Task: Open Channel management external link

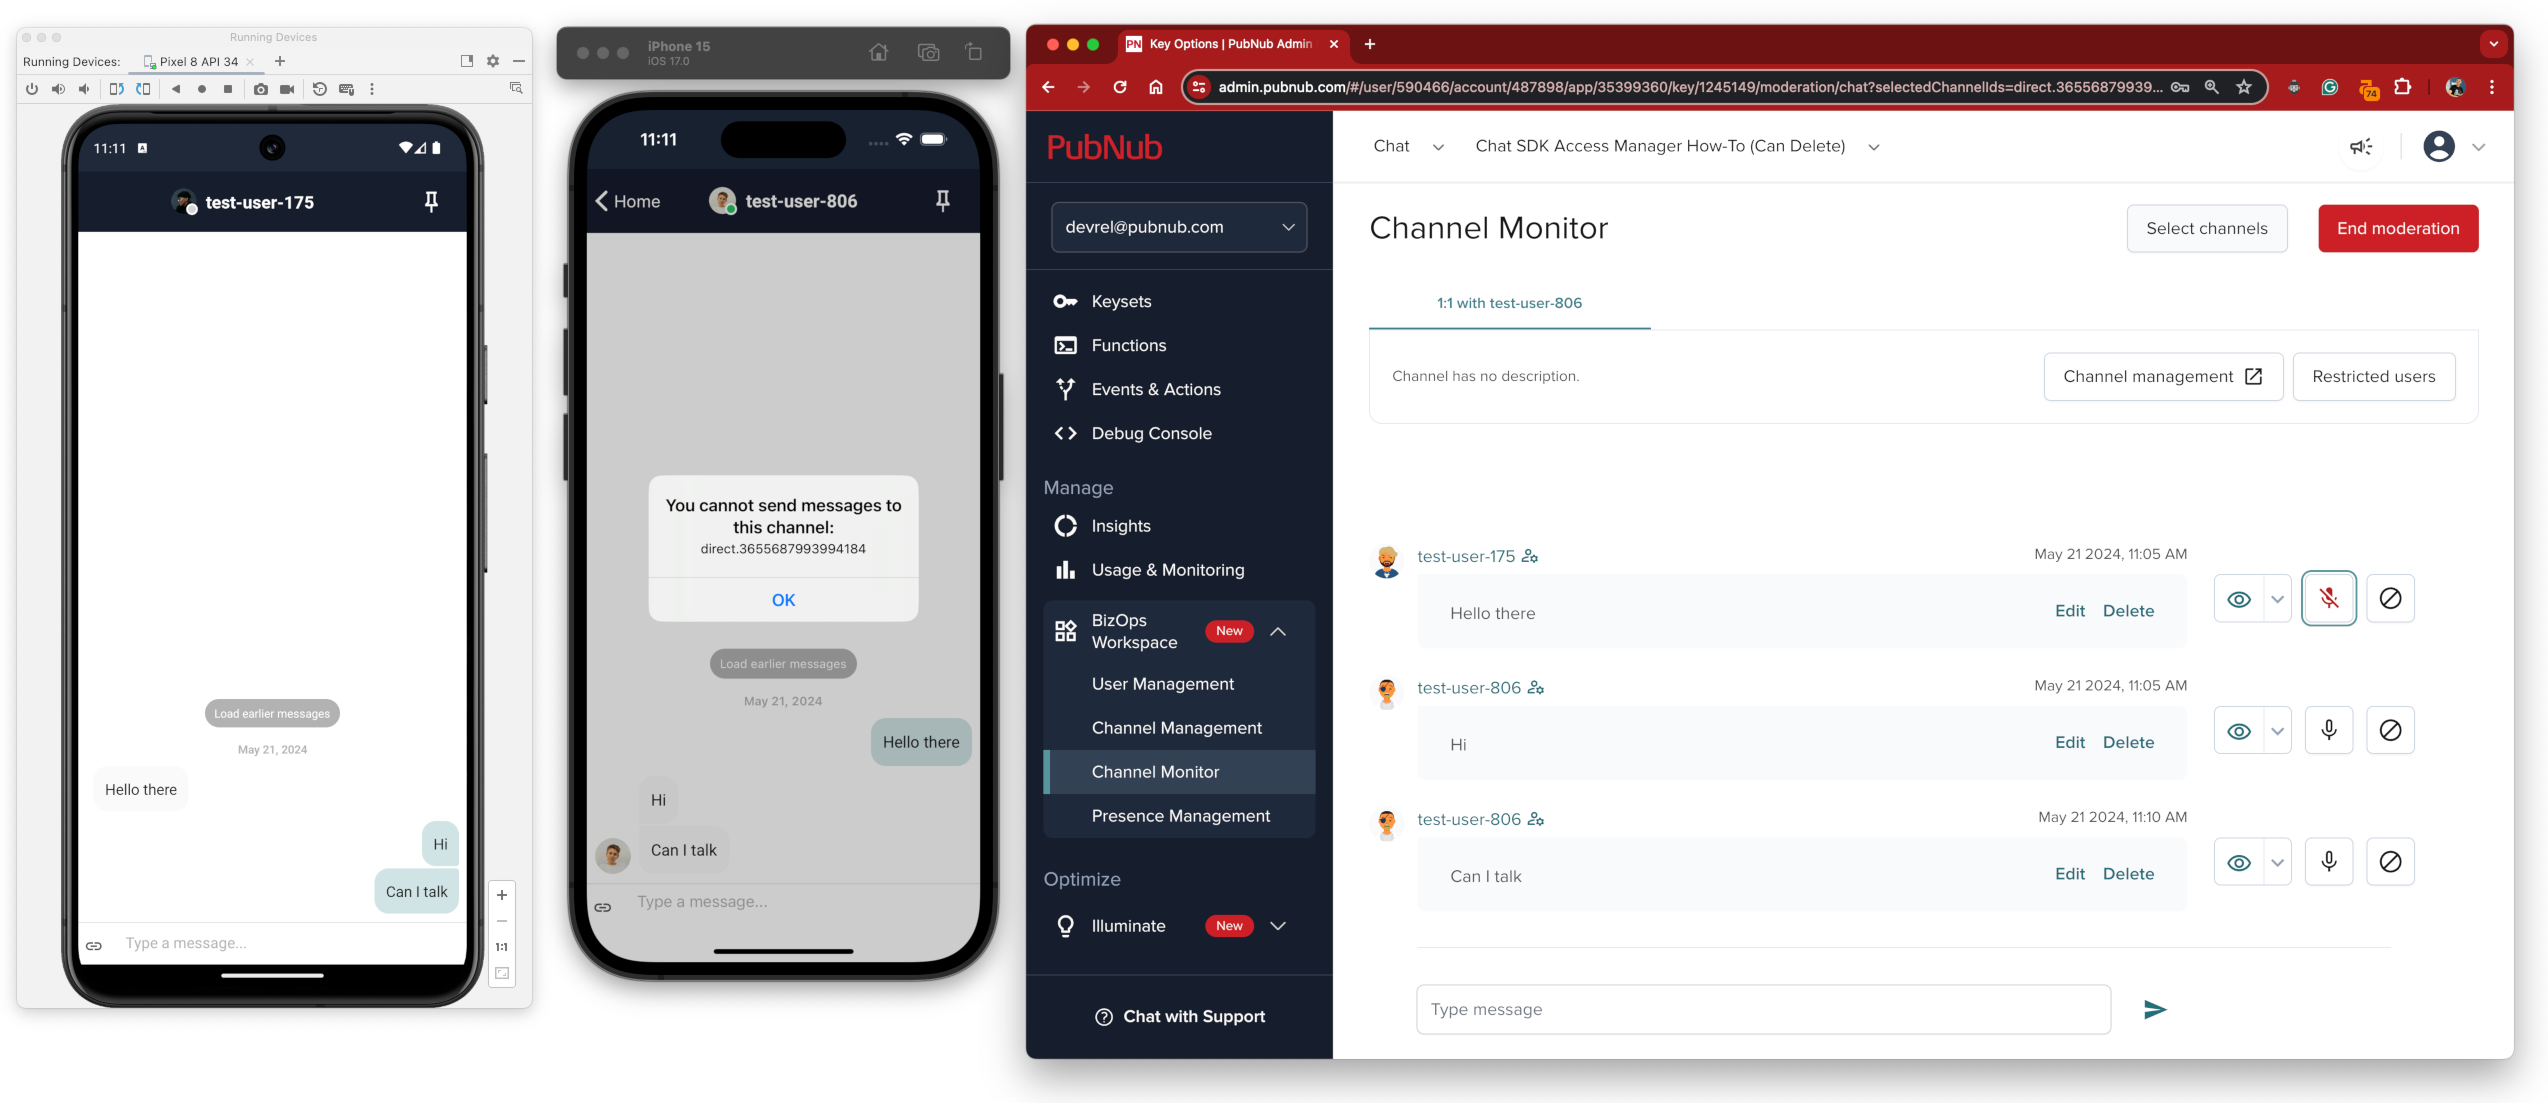Action: (2162, 377)
